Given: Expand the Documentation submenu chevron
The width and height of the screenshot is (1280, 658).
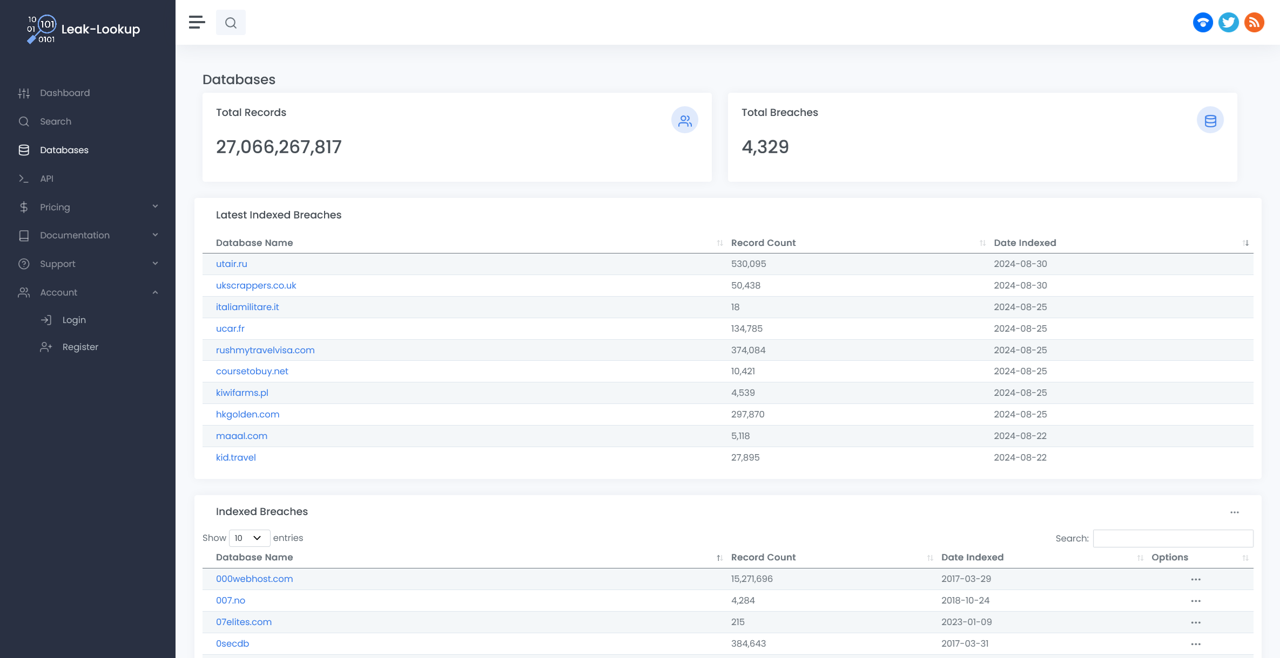Looking at the screenshot, I should click(155, 235).
